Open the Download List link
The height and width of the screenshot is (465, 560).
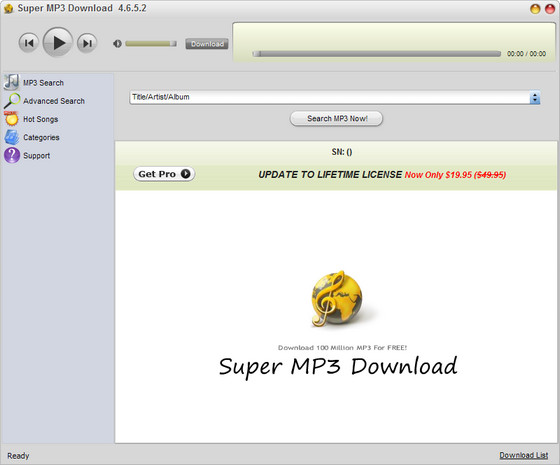523,455
